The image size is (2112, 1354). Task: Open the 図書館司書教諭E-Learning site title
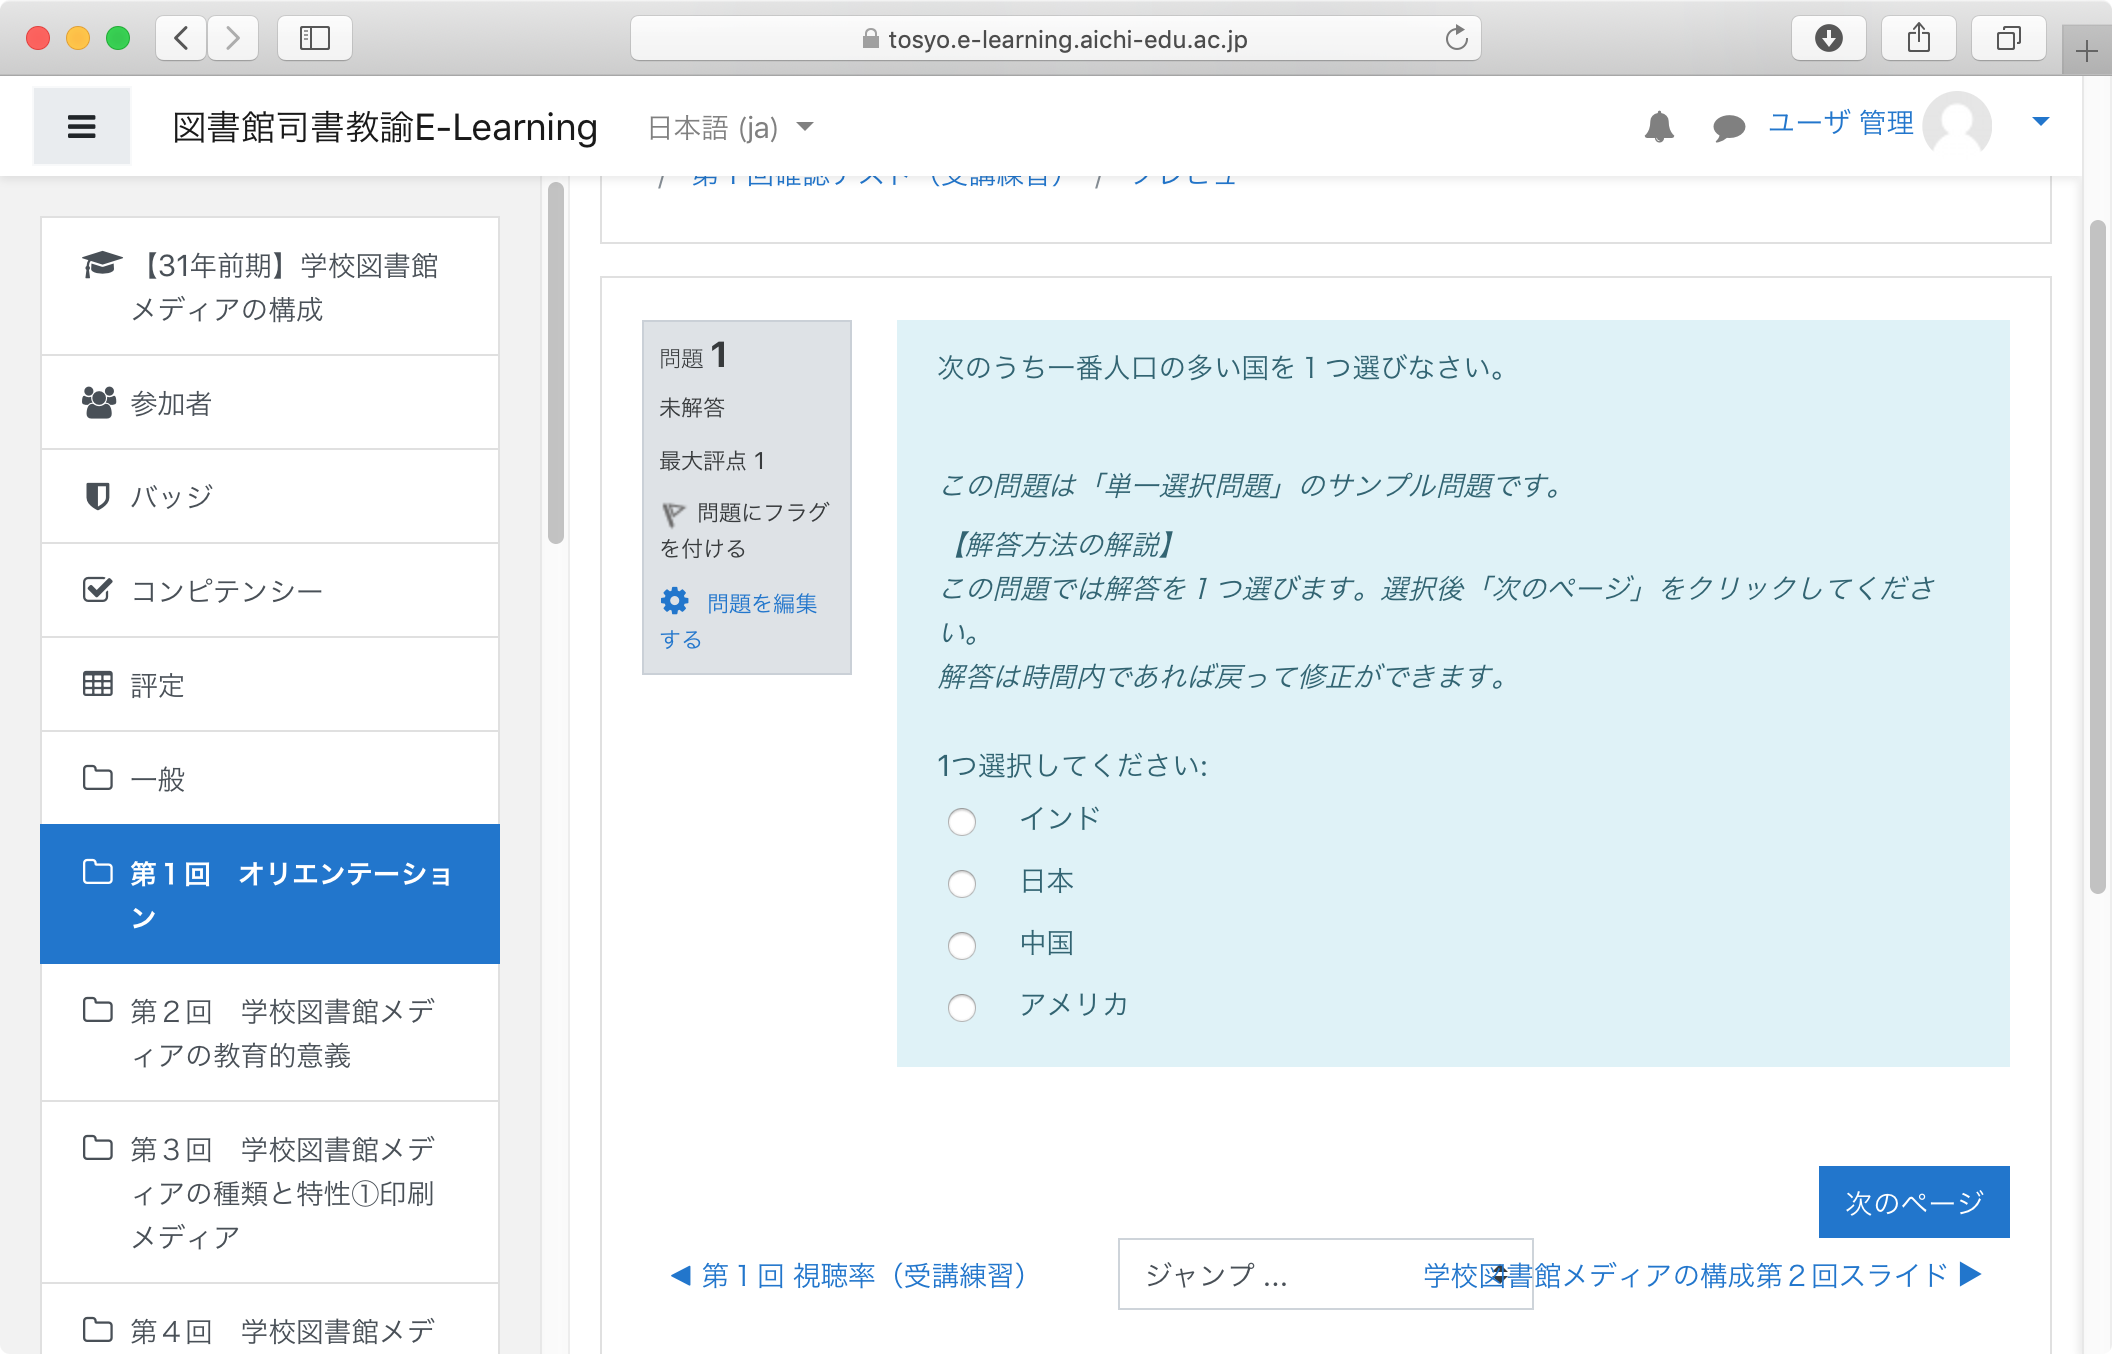(x=385, y=128)
